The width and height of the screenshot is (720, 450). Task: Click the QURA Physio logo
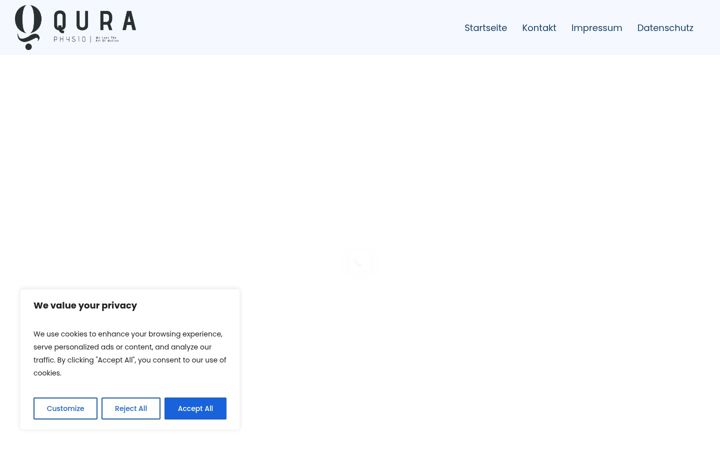click(75, 27)
